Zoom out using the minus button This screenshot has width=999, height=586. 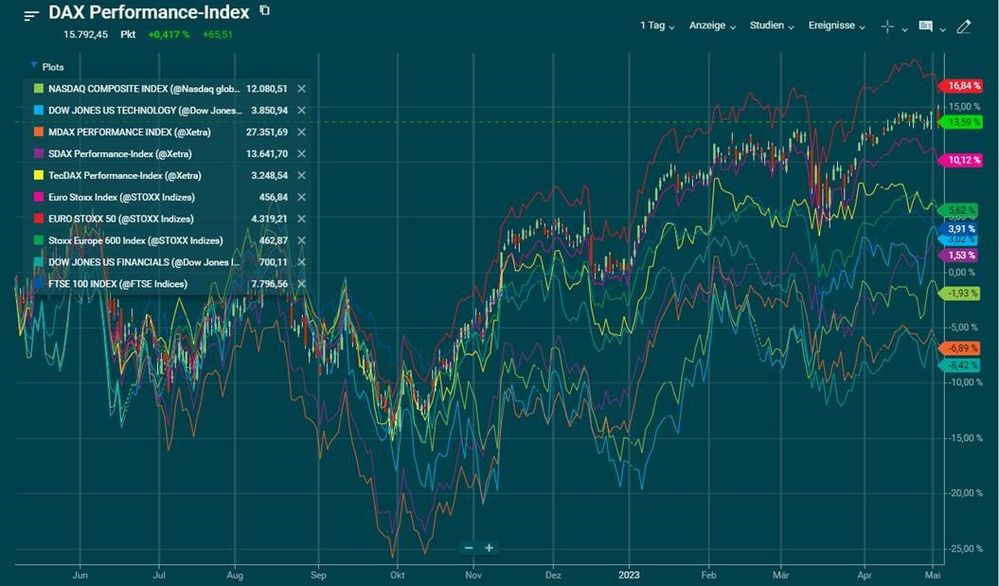pyautogui.click(x=468, y=547)
